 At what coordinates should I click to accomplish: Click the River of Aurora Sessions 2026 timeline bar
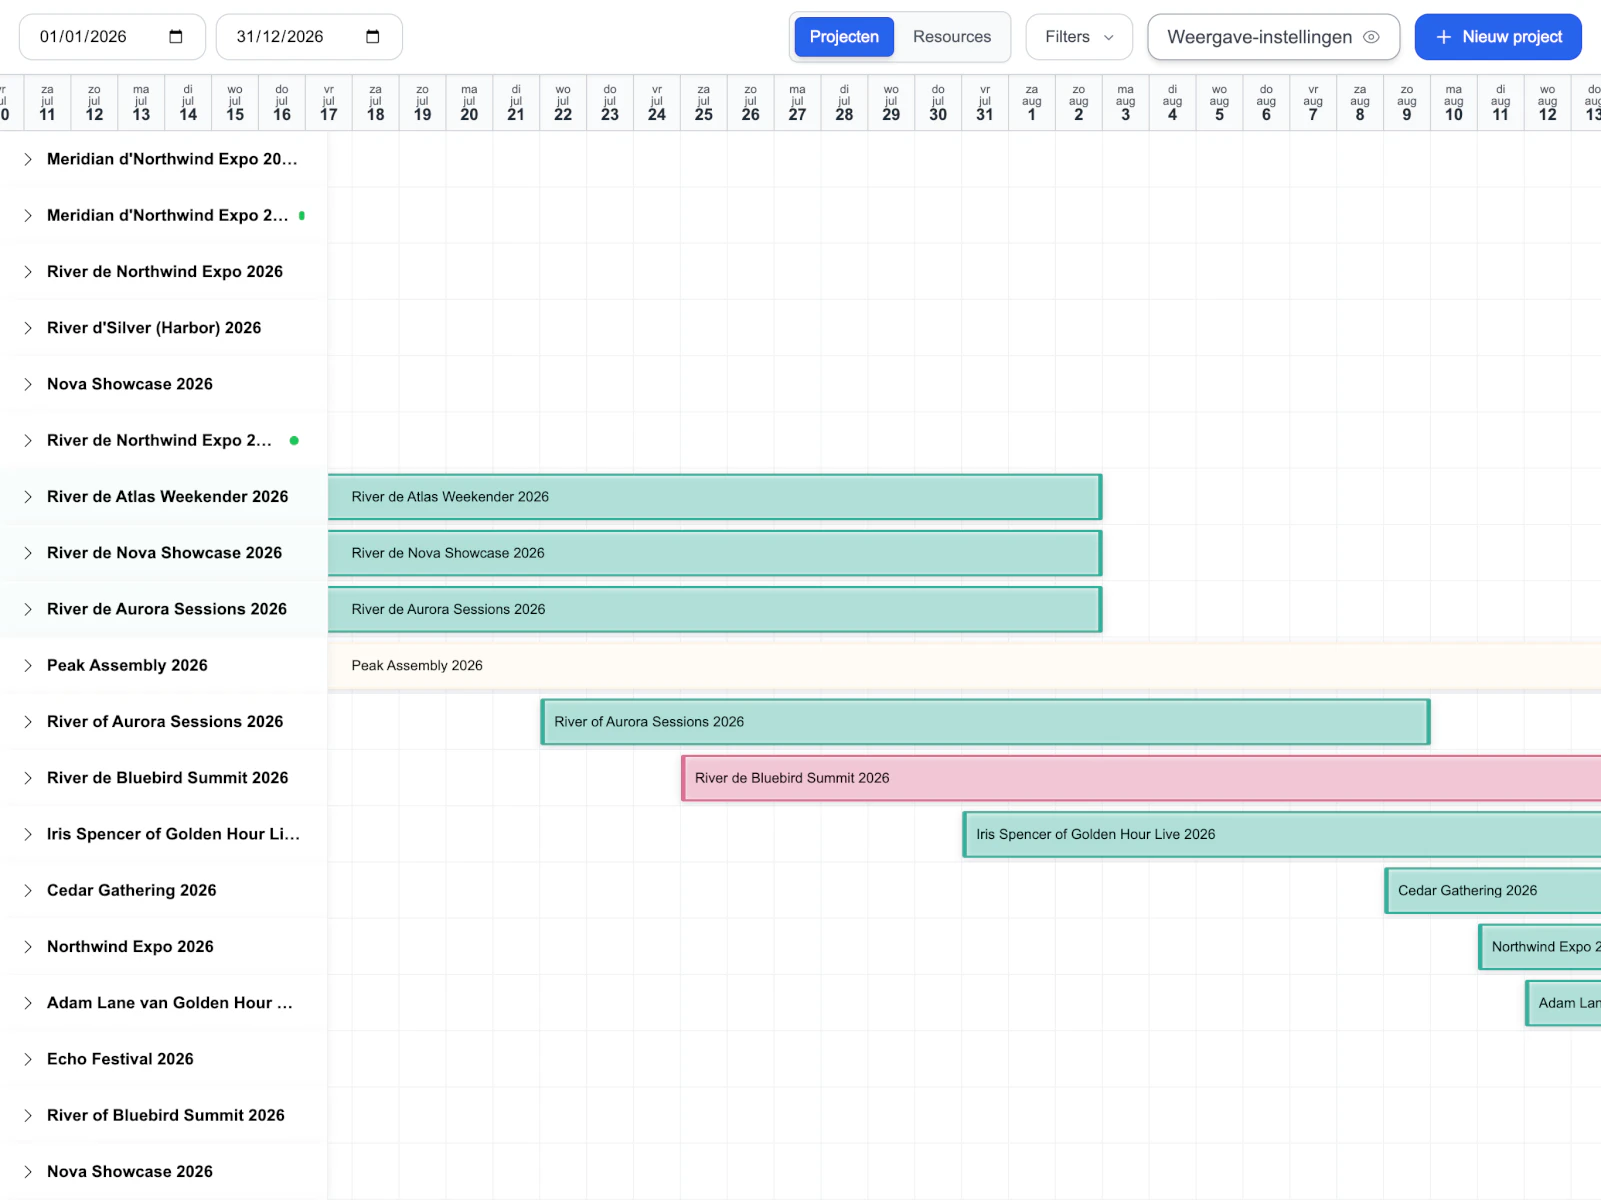click(984, 722)
